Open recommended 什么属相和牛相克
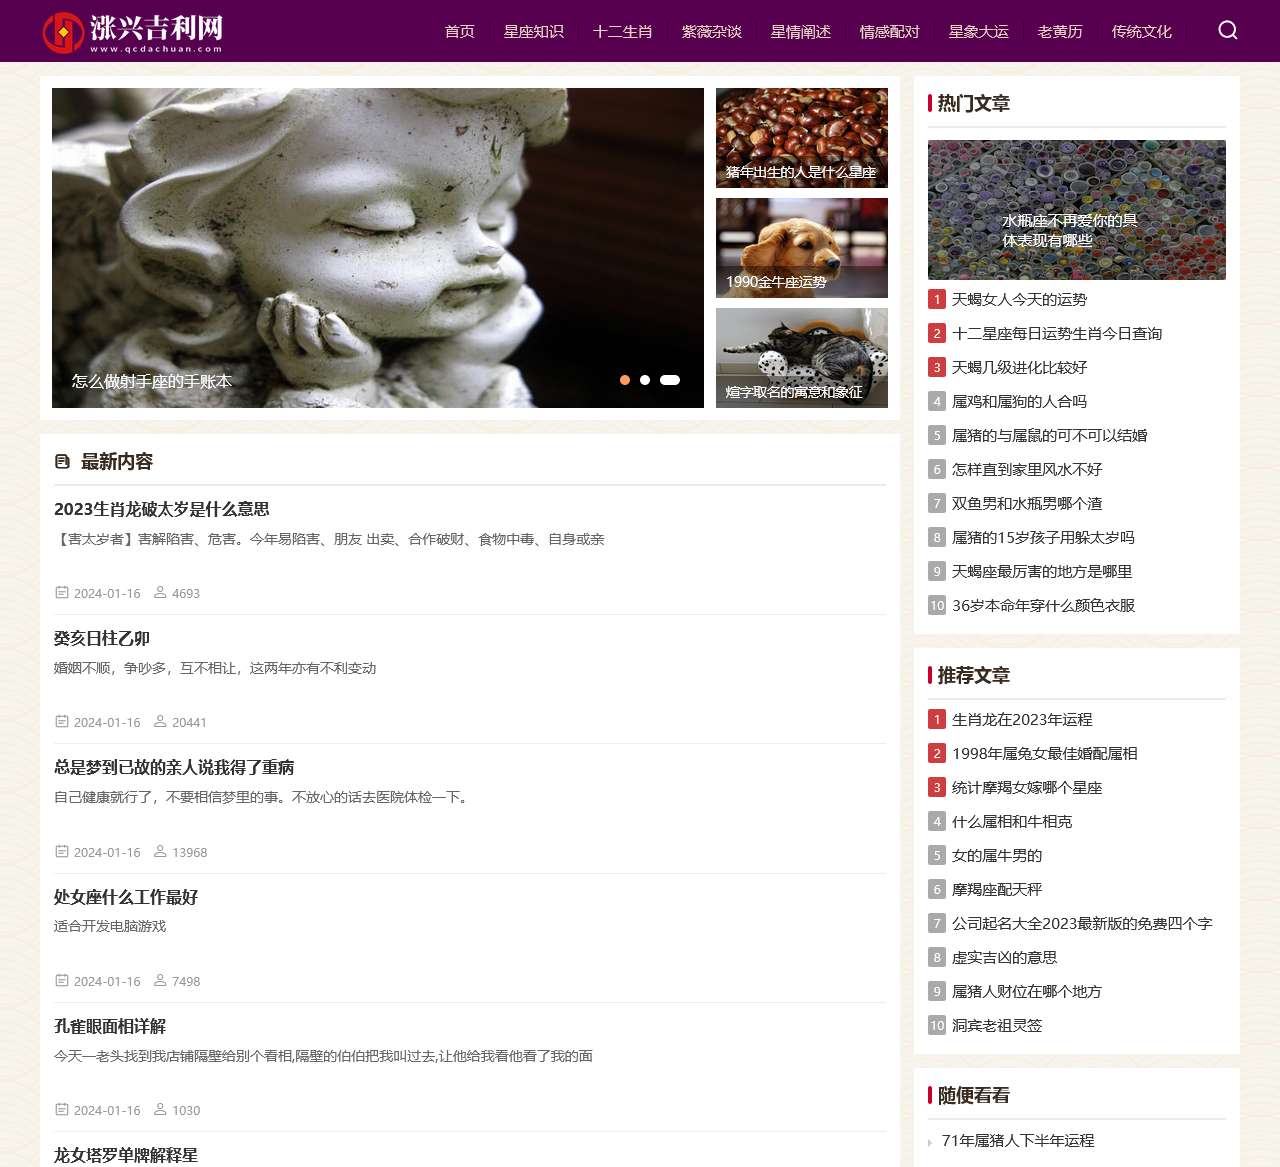Viewport: 1280px width, 1167px height. tap(1012, 821)
